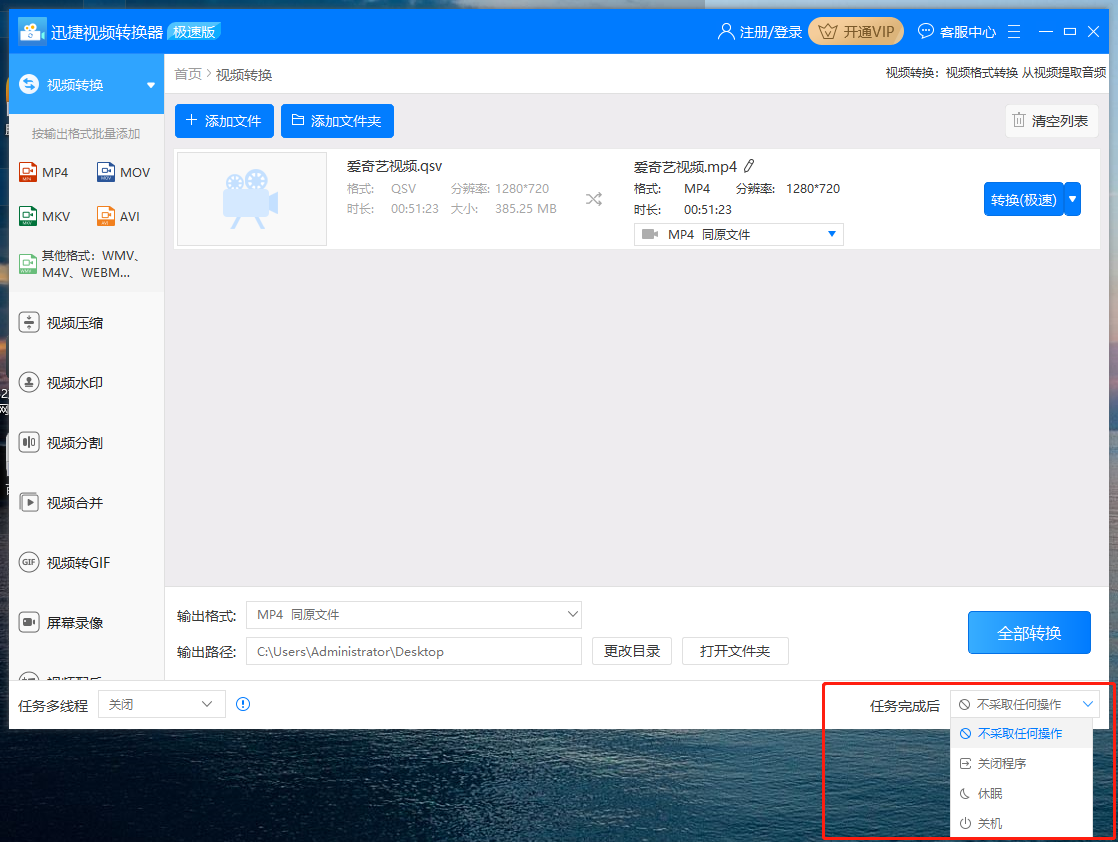
Task: Click the 视频分割 split icon
Action: 29,442
